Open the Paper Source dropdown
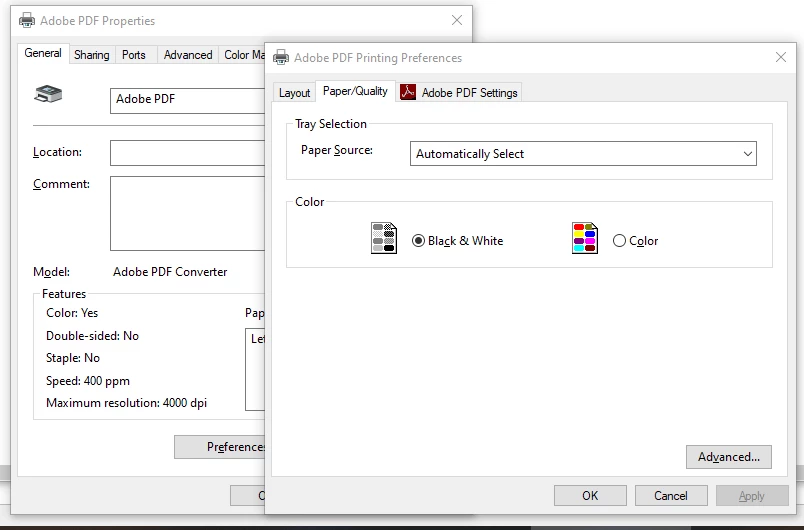This screenshot has width=804, height=530. [x=583, y=154]
